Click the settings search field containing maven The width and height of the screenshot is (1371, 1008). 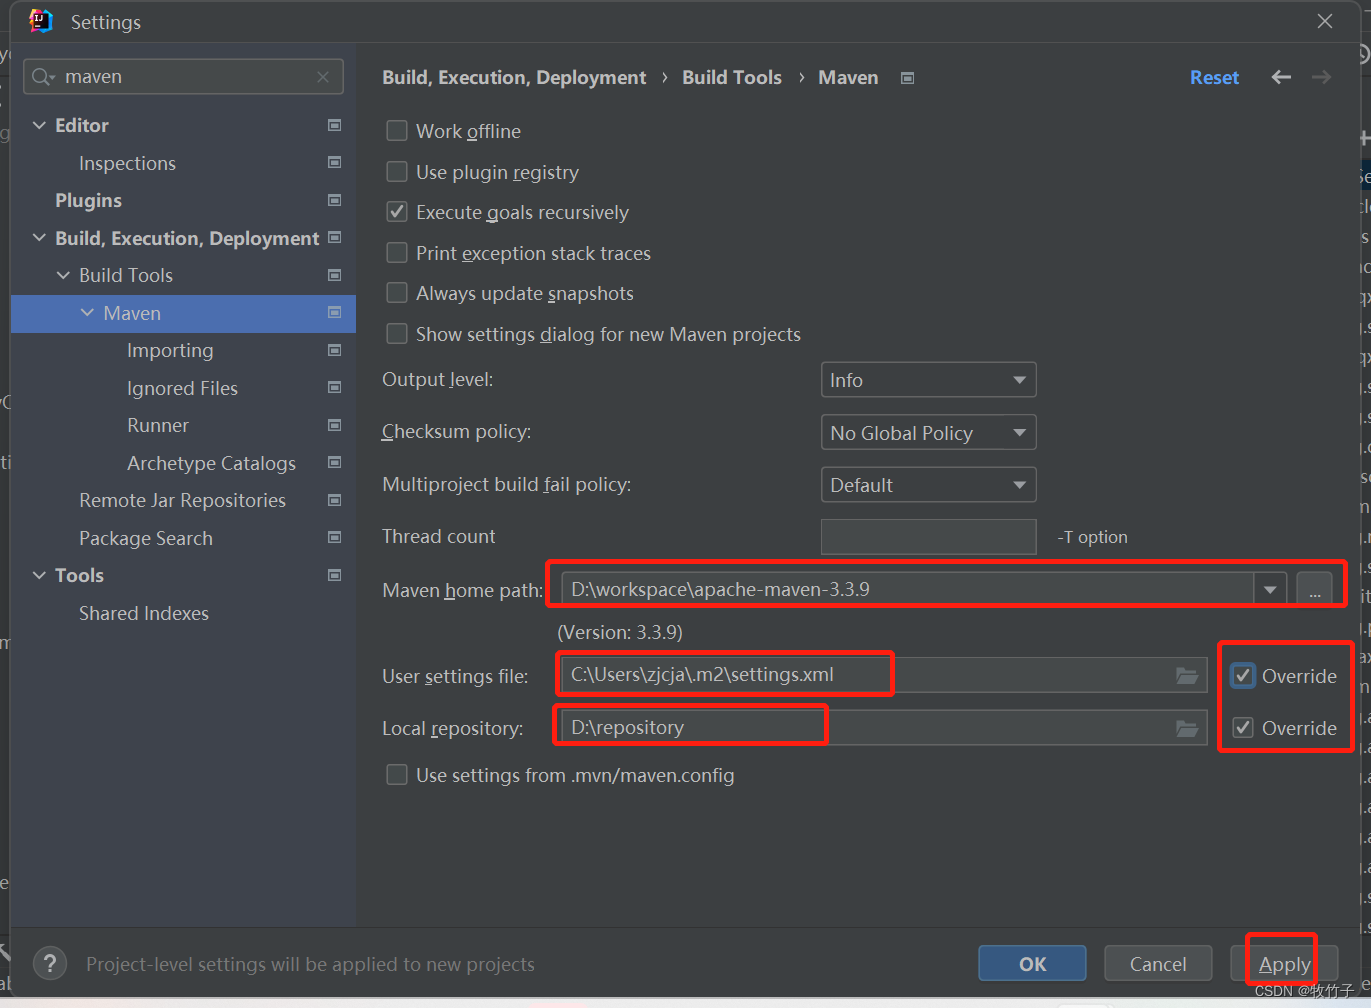[183, 77]
